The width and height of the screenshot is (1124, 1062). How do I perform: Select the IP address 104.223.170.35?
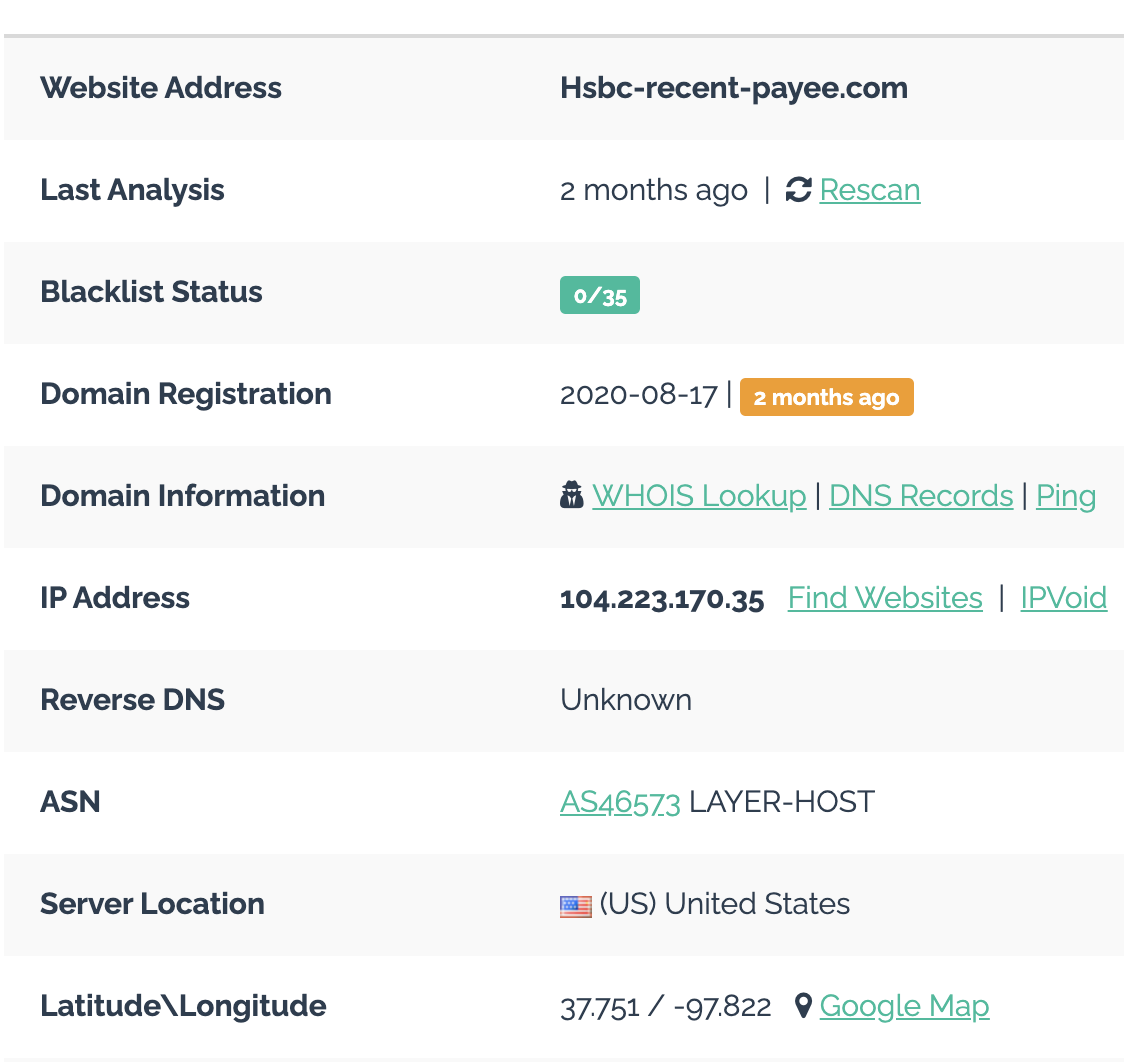click(x=662, y=599)
